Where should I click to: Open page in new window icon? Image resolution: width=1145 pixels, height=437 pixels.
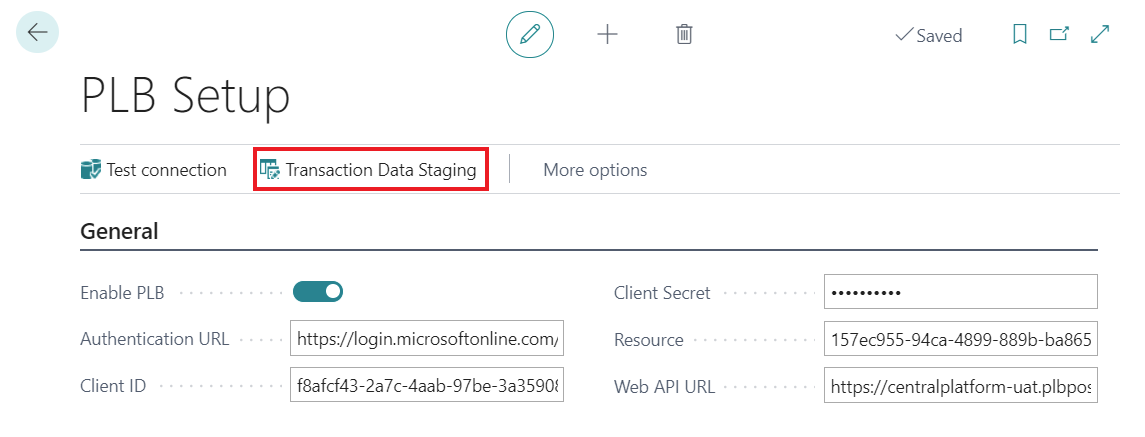point(1059,34)
